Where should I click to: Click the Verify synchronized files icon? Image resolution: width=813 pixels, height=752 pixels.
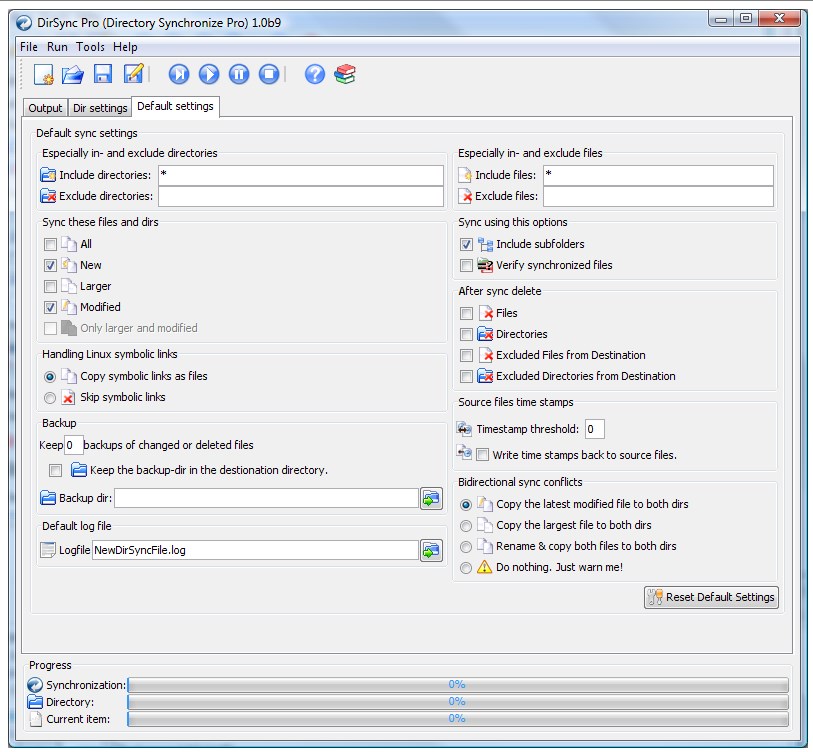(x=485, y=265)
